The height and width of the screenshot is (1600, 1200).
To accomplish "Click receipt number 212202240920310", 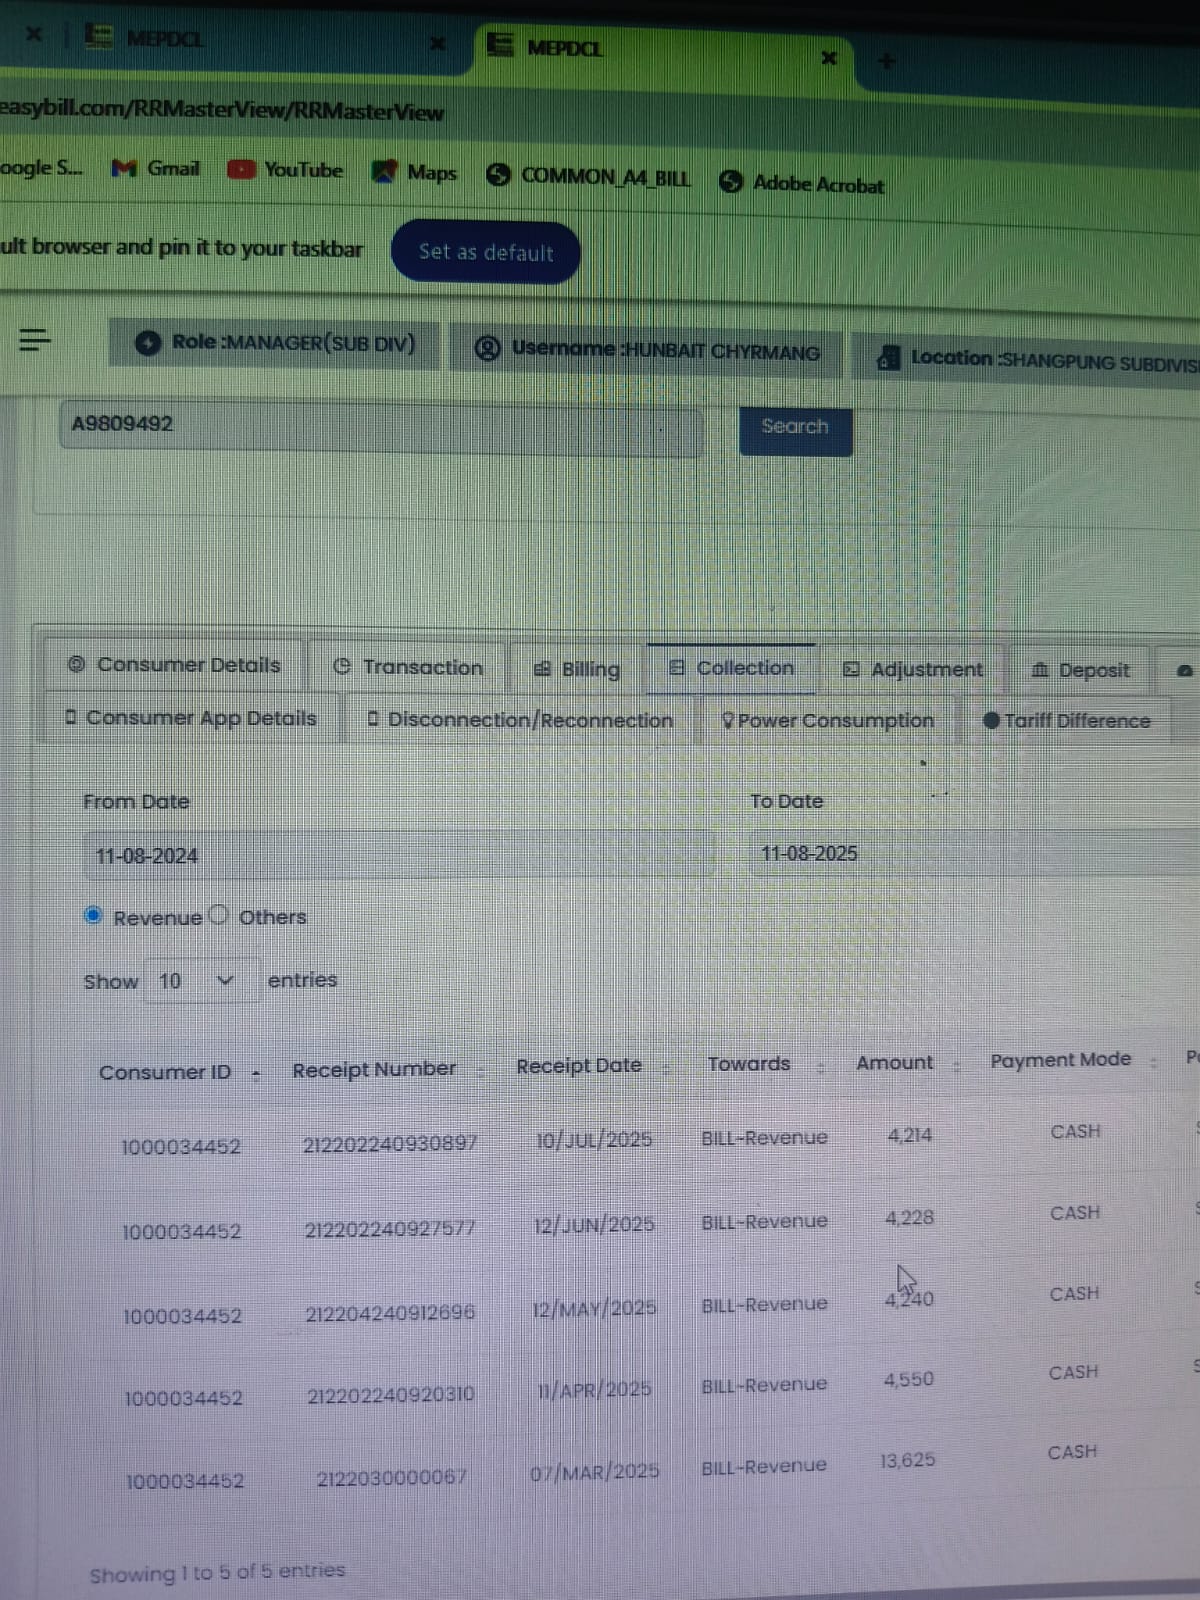I will coord(391,1394).
